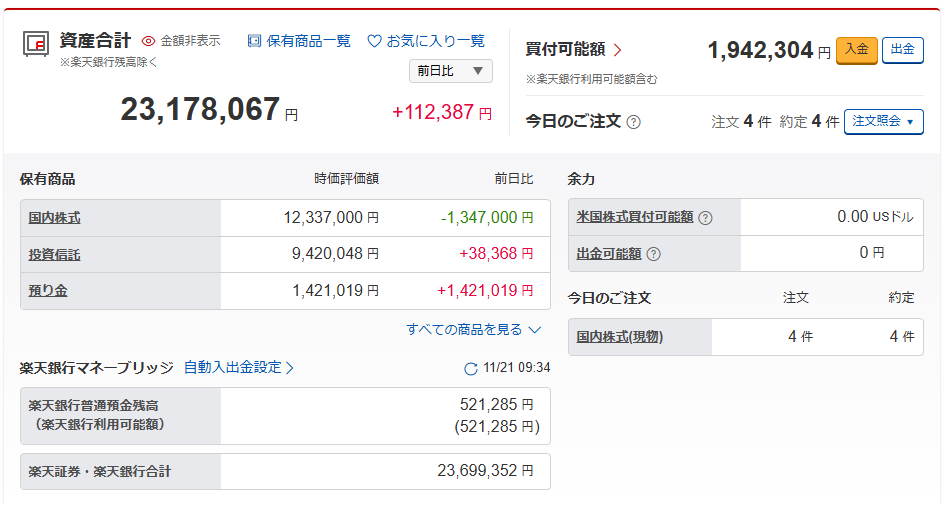Click the 米国株式買付可能額 link

click(635, 217)
